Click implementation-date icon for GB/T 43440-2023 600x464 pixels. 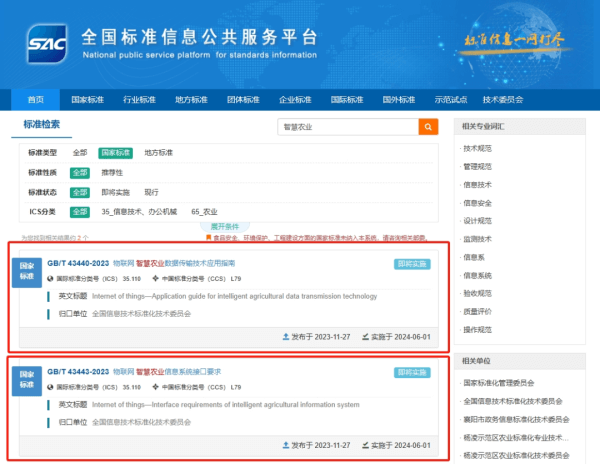pyautogui.click(x=365, y=337)
